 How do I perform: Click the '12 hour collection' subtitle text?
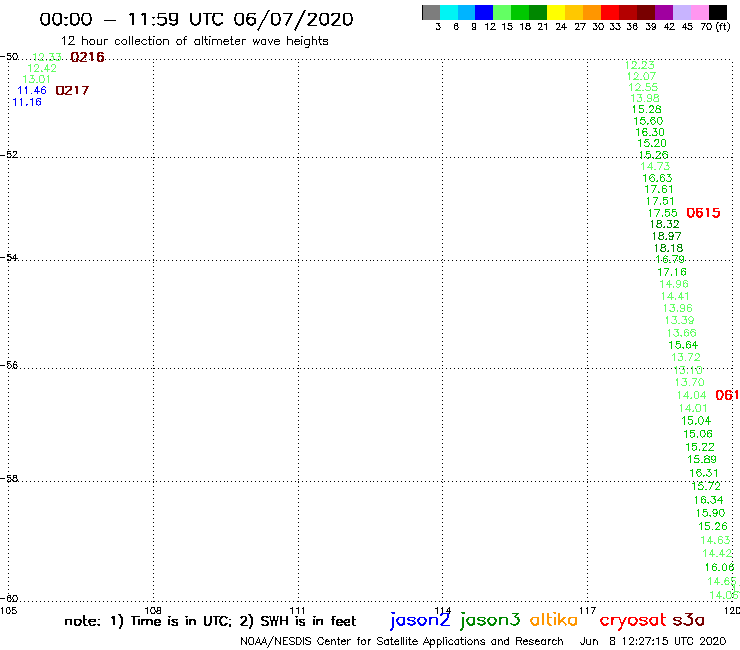[194, 41]
